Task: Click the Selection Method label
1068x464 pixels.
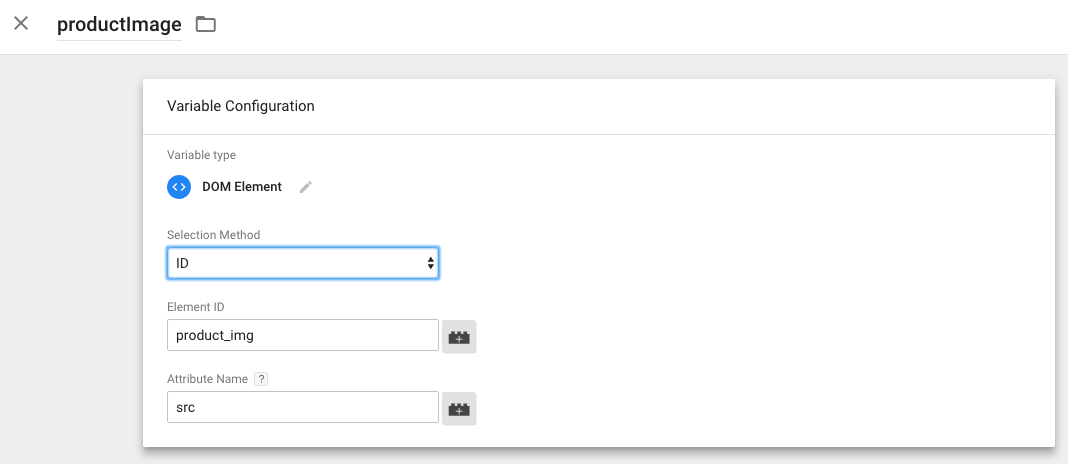Action: pyautogui.click(x=213, y=235)
